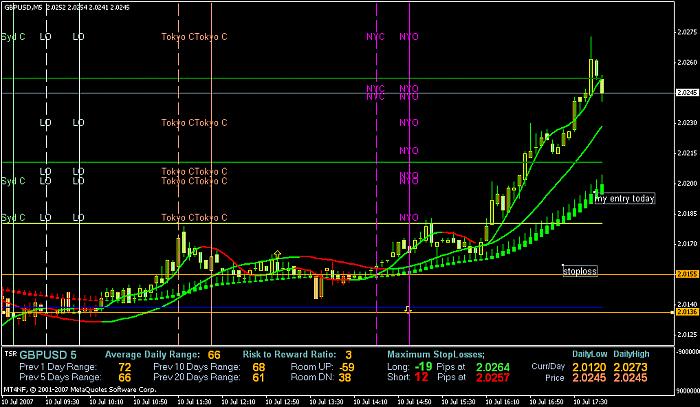The image size is (700, 407).
Task: Click the tall orange candle below support line
Action: (x=318, y=288)
